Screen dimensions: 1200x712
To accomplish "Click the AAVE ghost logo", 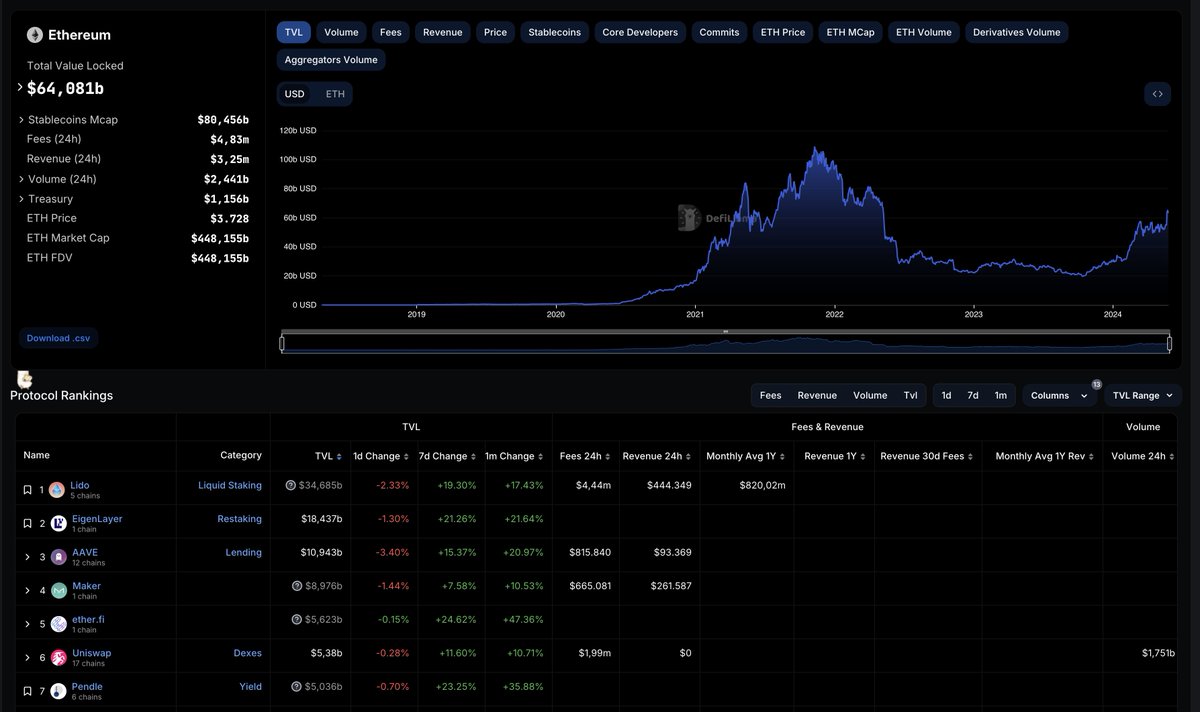I will point(58,557).
